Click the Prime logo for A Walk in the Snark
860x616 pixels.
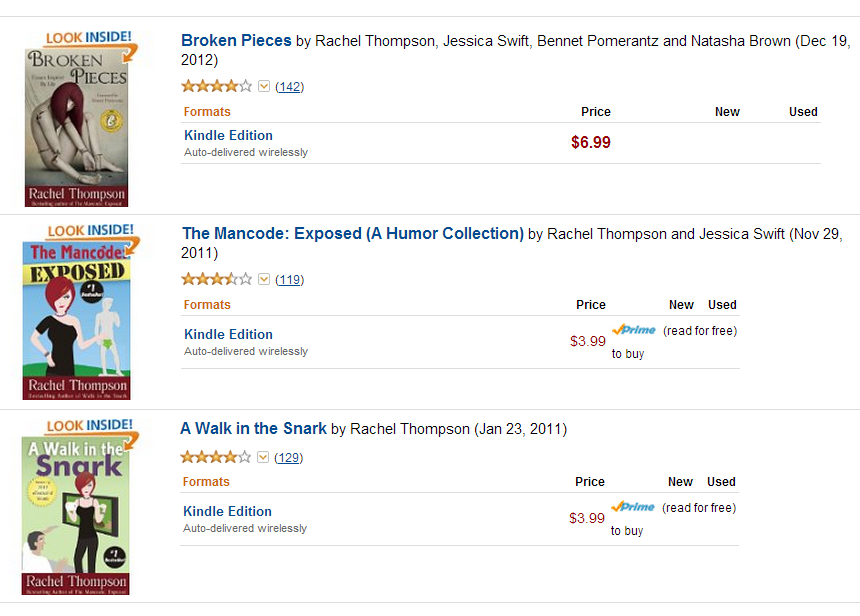tap(634, 507)
